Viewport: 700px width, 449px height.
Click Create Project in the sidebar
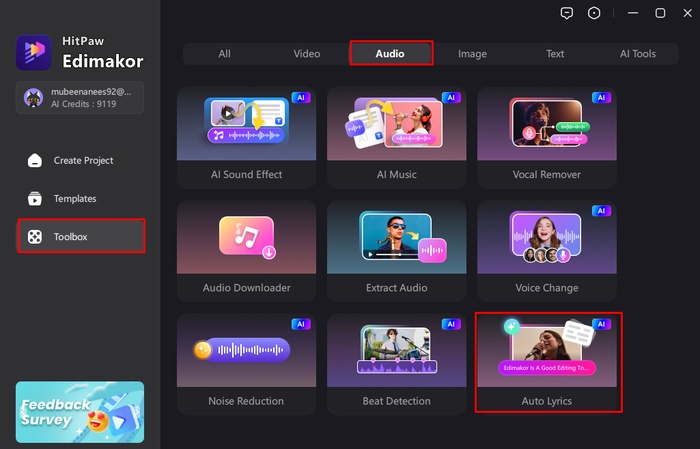(82, 160)
